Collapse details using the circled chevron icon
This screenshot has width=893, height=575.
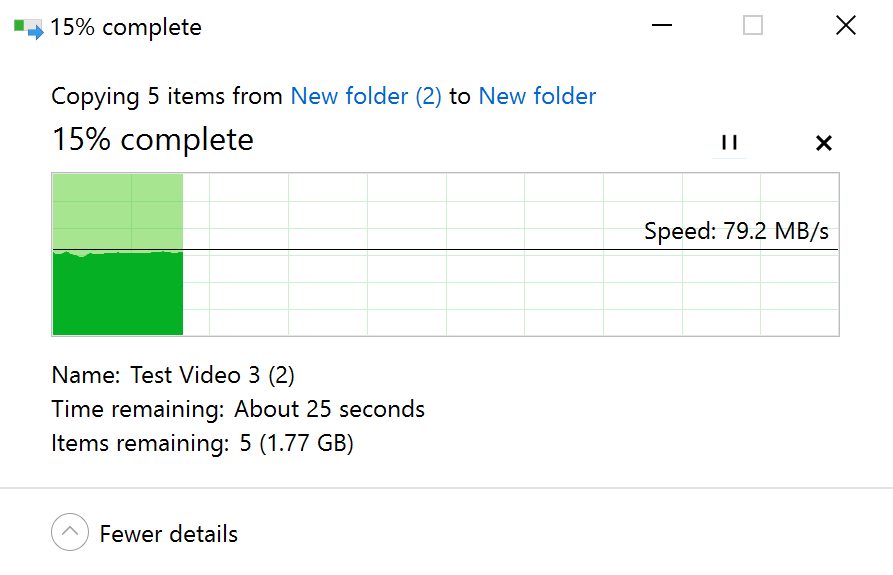[69, 533]
